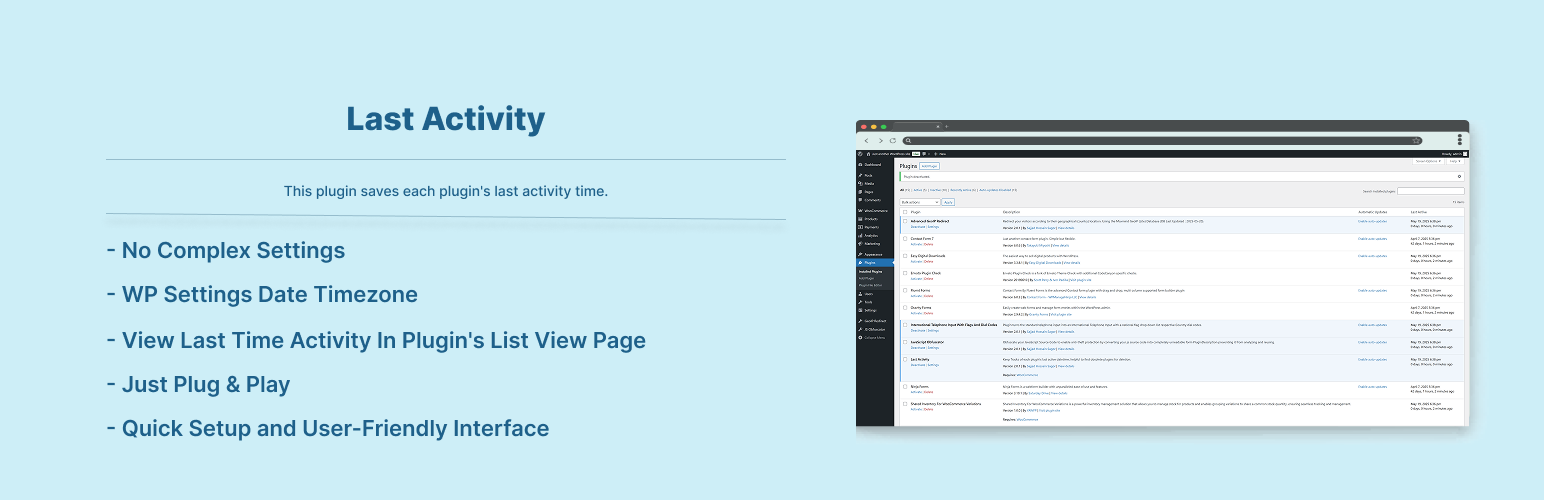Click the Search installed plugins field
The height and width of the screenshot is (500, 1544).
tap(1431, 191)
